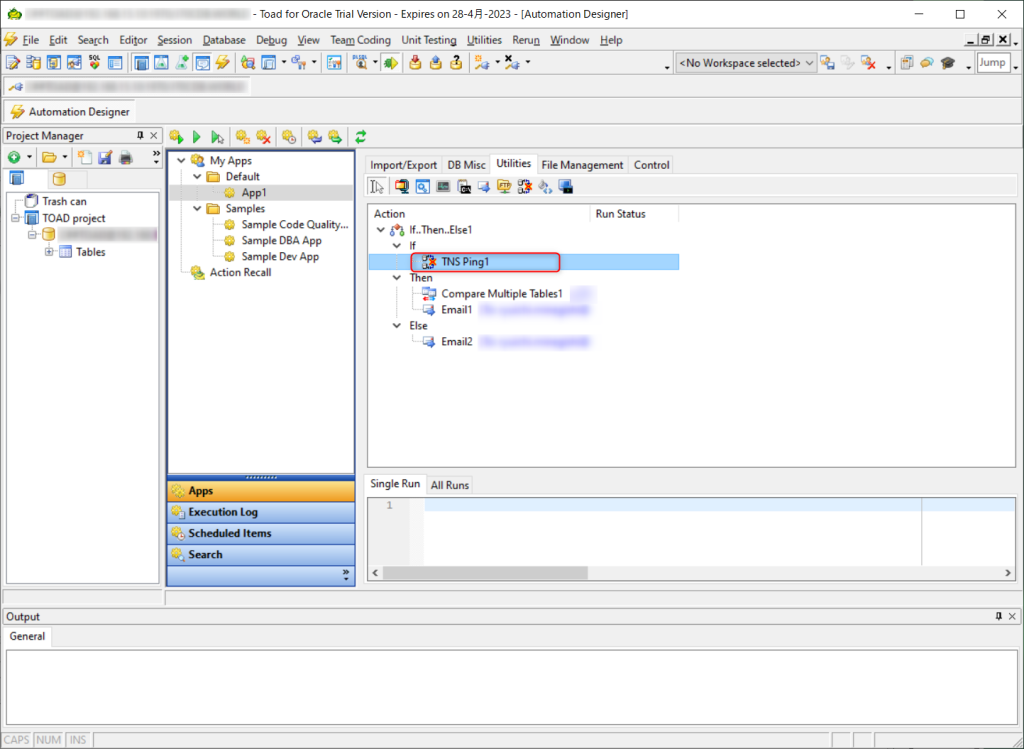Viewport: 1024px width, 749px height.
Task: Switch to the DB Misc tab
Action: [x=466, y=165]
